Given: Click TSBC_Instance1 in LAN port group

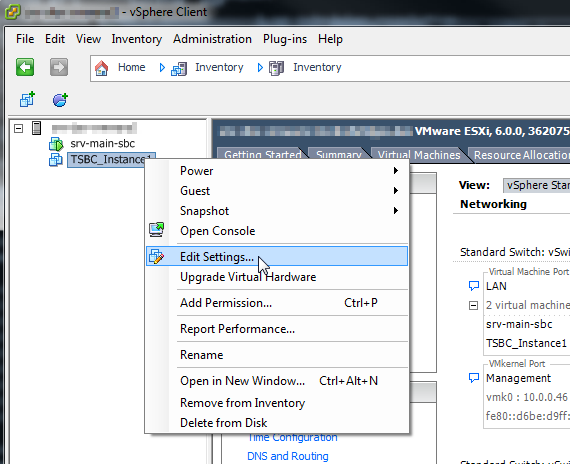Looking at the screenshot, I should 526,343.
